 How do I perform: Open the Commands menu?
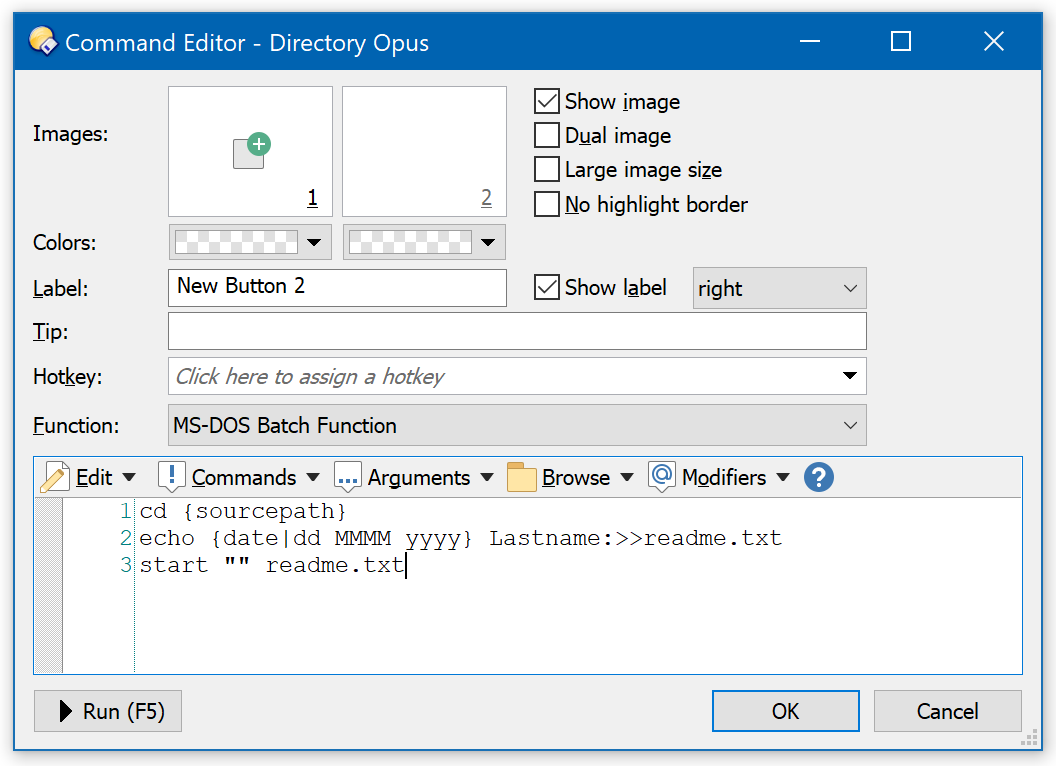[x=244, y=478]
